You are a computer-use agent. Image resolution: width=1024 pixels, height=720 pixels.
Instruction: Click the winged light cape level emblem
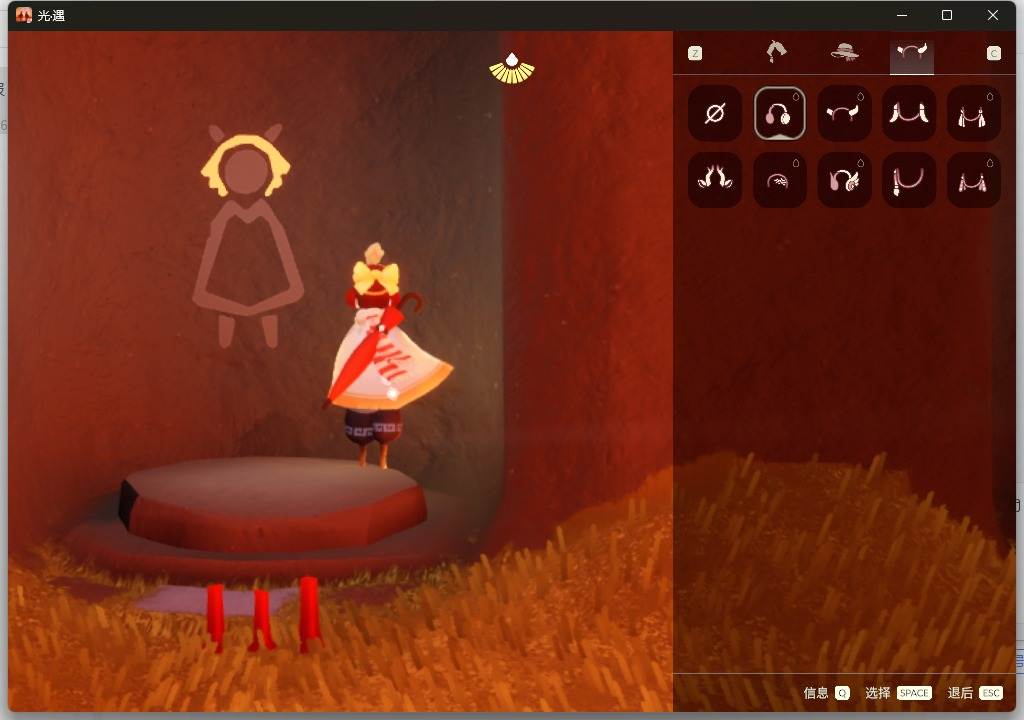[x=511, y=68]
